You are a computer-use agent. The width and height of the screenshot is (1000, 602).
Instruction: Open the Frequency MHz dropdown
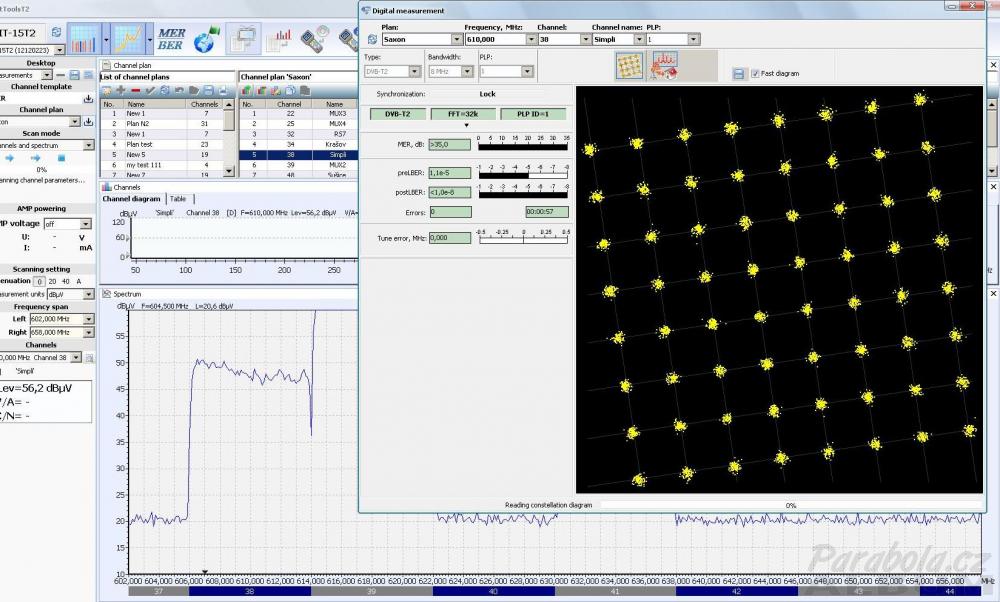[531, 40]
